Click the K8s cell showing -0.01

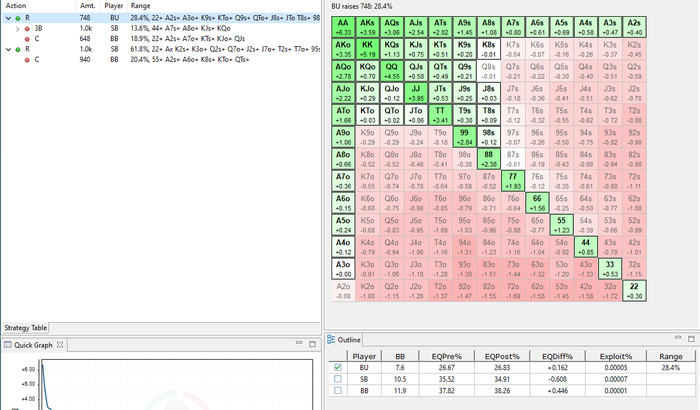click(488, 49)
